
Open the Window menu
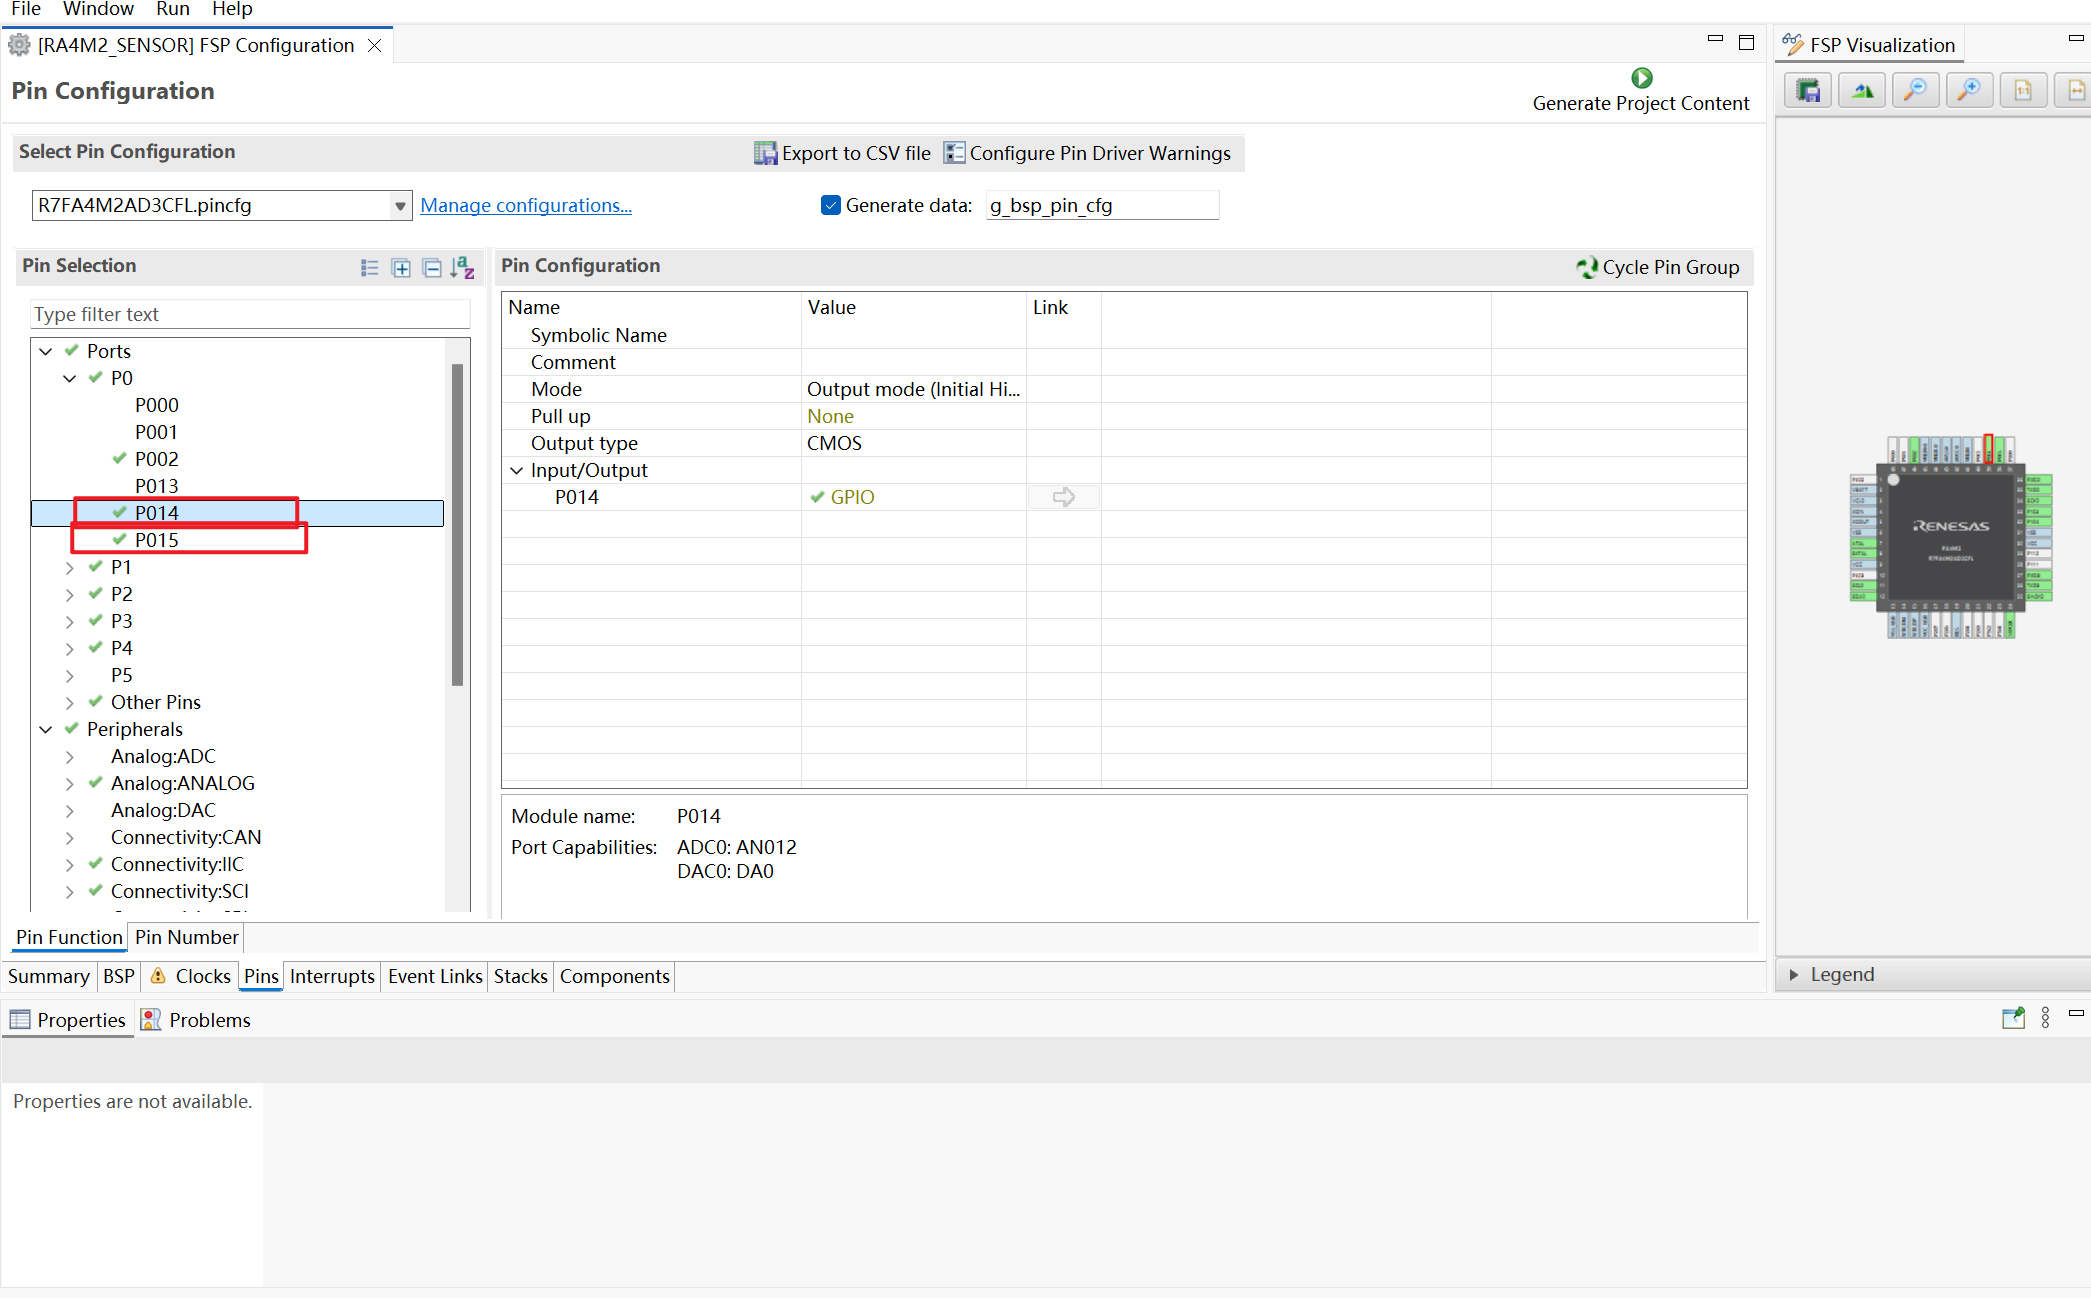click(x=98, y=9)
